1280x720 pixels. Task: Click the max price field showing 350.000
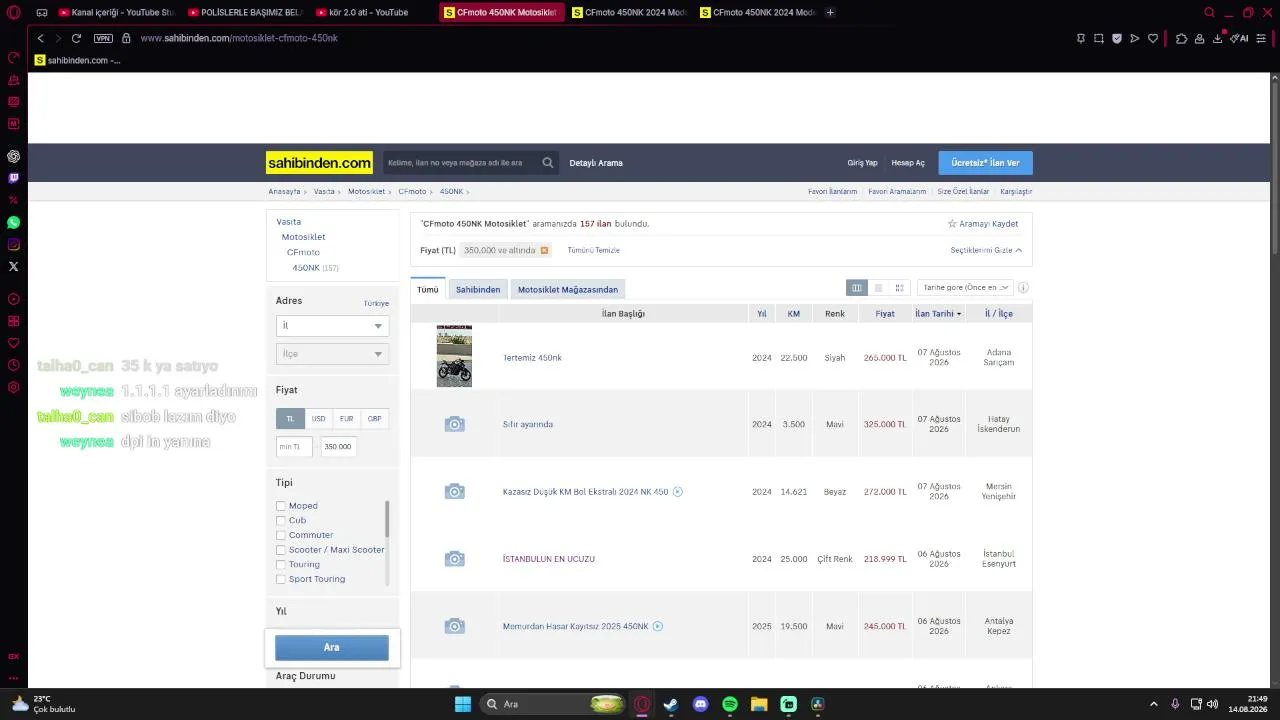[338, 447]
